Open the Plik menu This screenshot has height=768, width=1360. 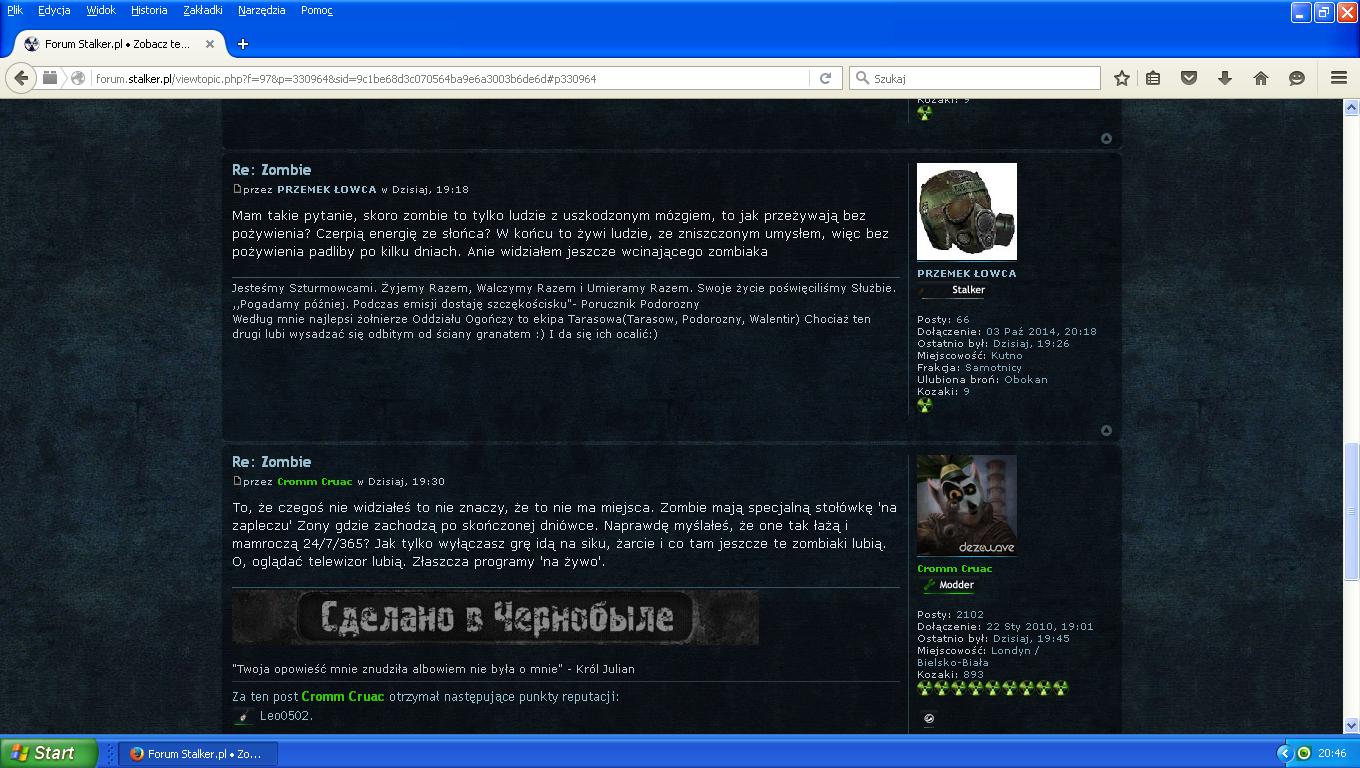click(15, 10)
